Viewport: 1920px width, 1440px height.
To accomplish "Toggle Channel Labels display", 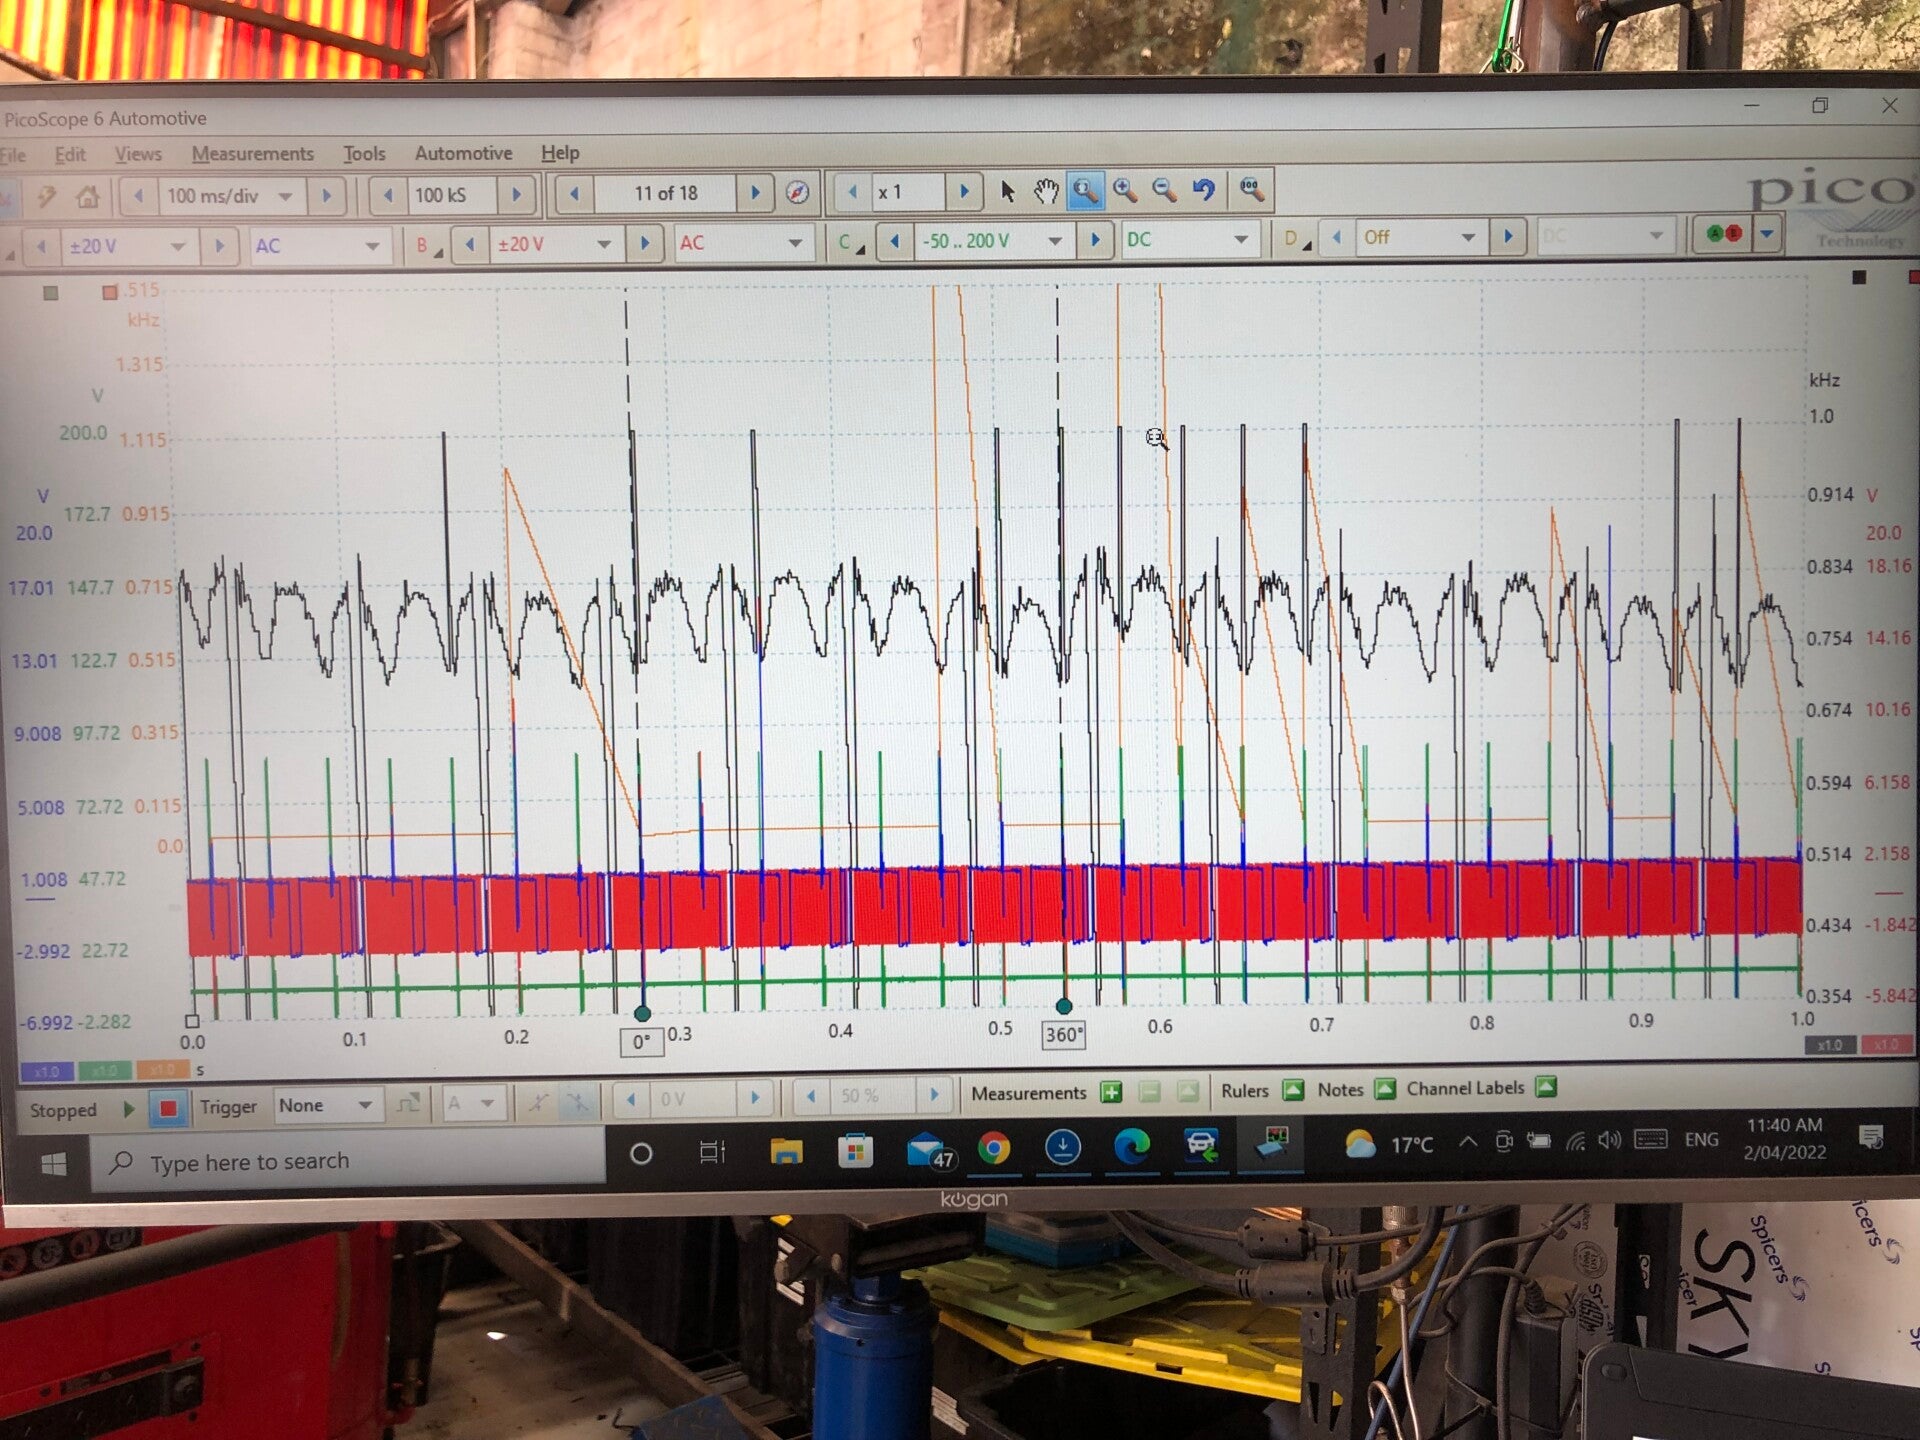I will (1546, 1087).
